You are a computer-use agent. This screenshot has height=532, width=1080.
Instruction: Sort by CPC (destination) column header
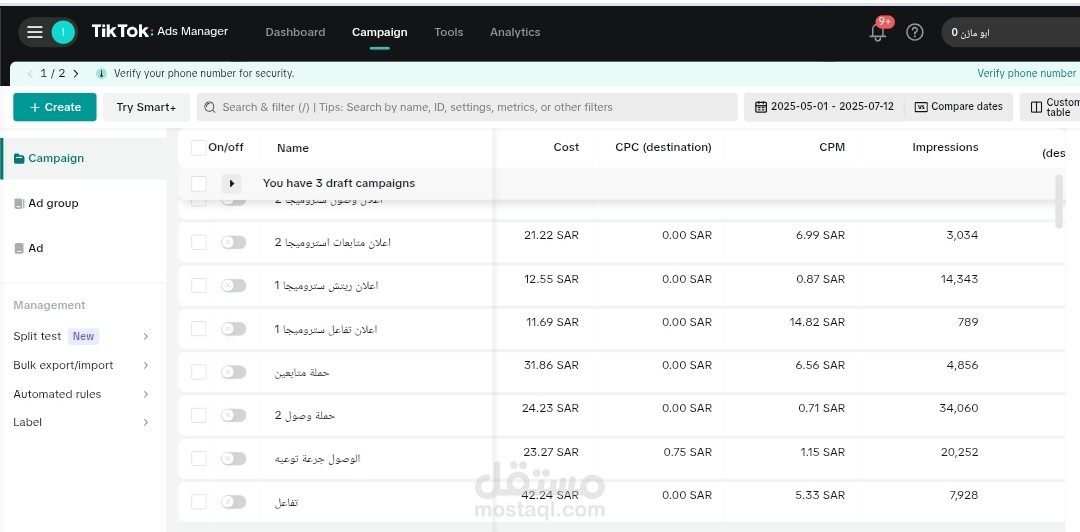pos(663,147)
